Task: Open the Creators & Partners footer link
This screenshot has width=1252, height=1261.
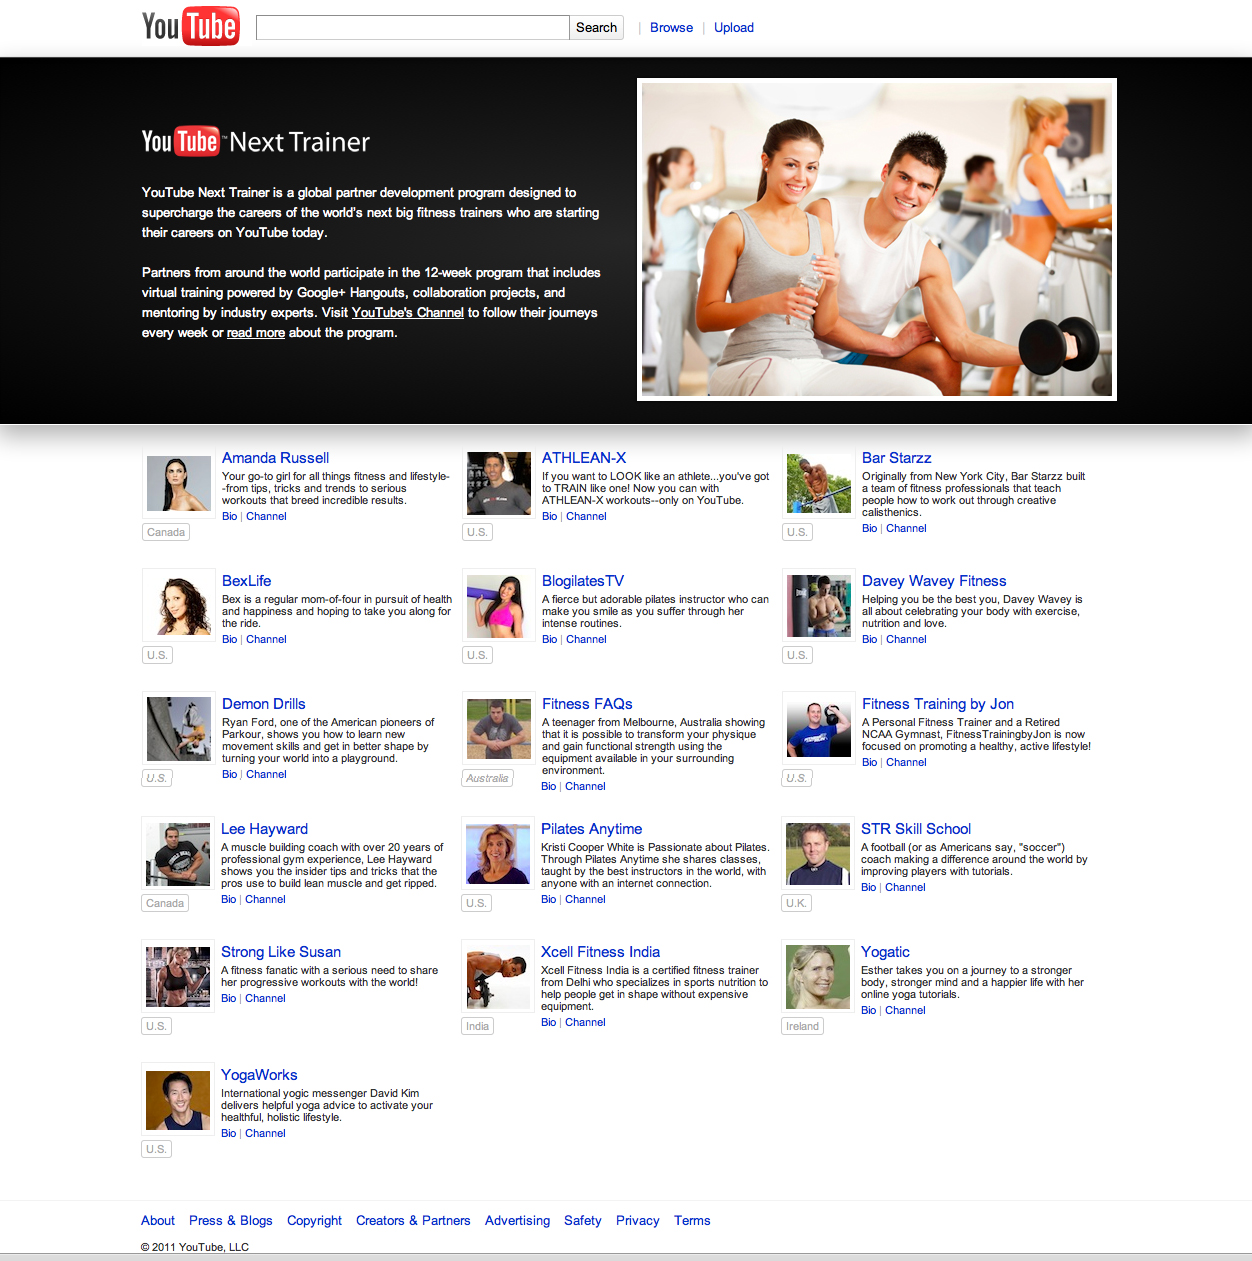Action: point(413,1220)
